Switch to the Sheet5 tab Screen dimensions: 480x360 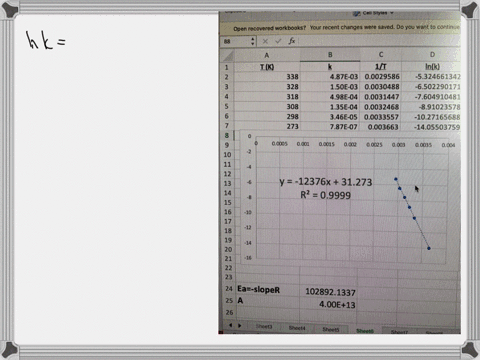331,330
